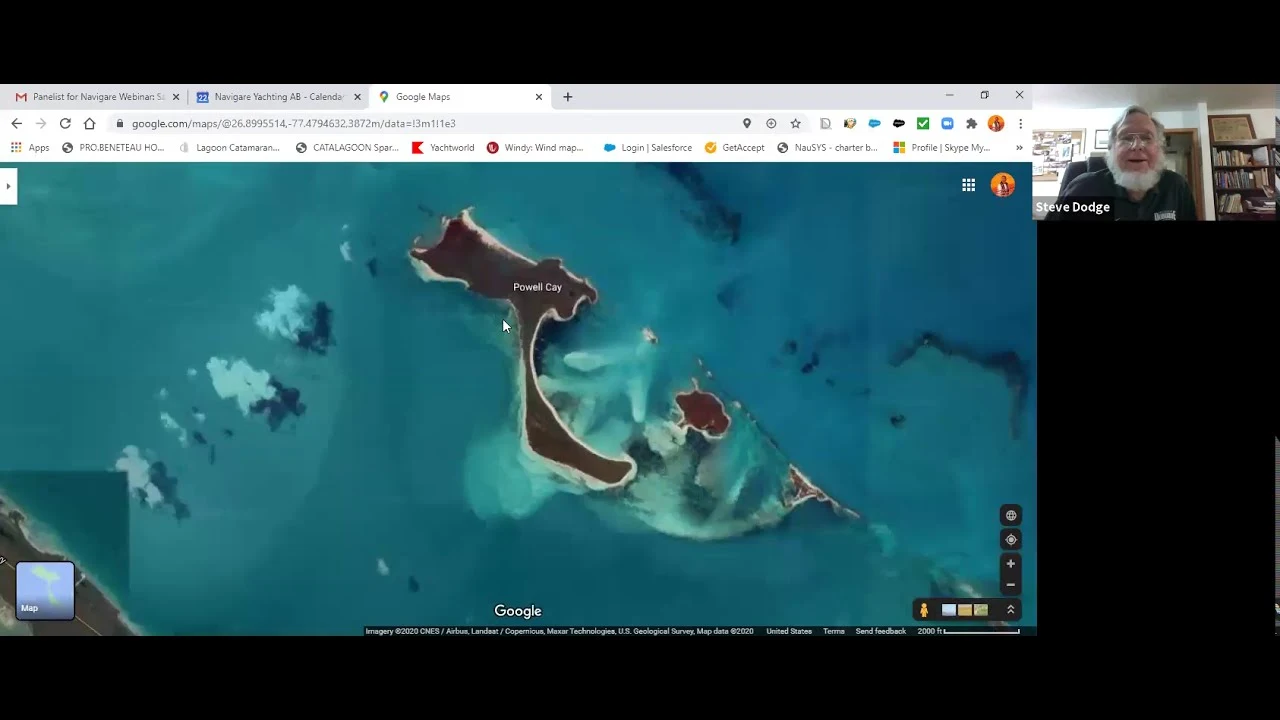Show your location on the map

[1010, 540]
